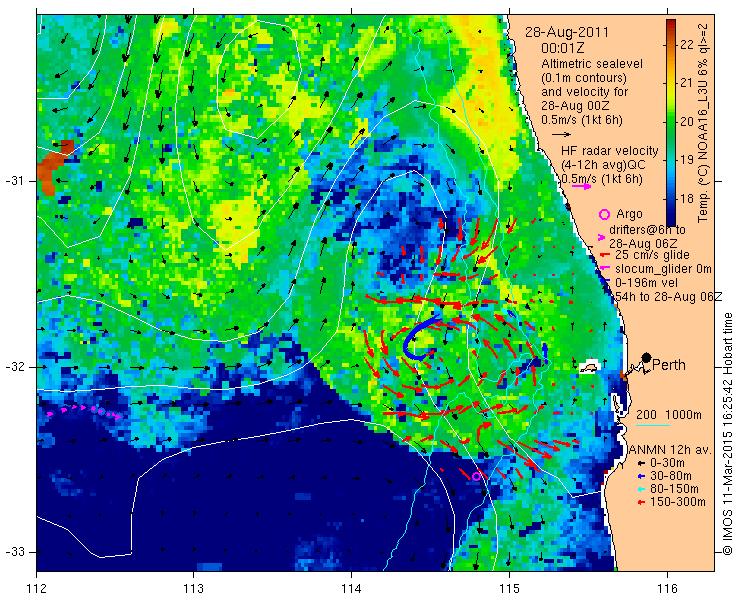Click the magenta Argo float circle on map

click(x=476, y=476)
